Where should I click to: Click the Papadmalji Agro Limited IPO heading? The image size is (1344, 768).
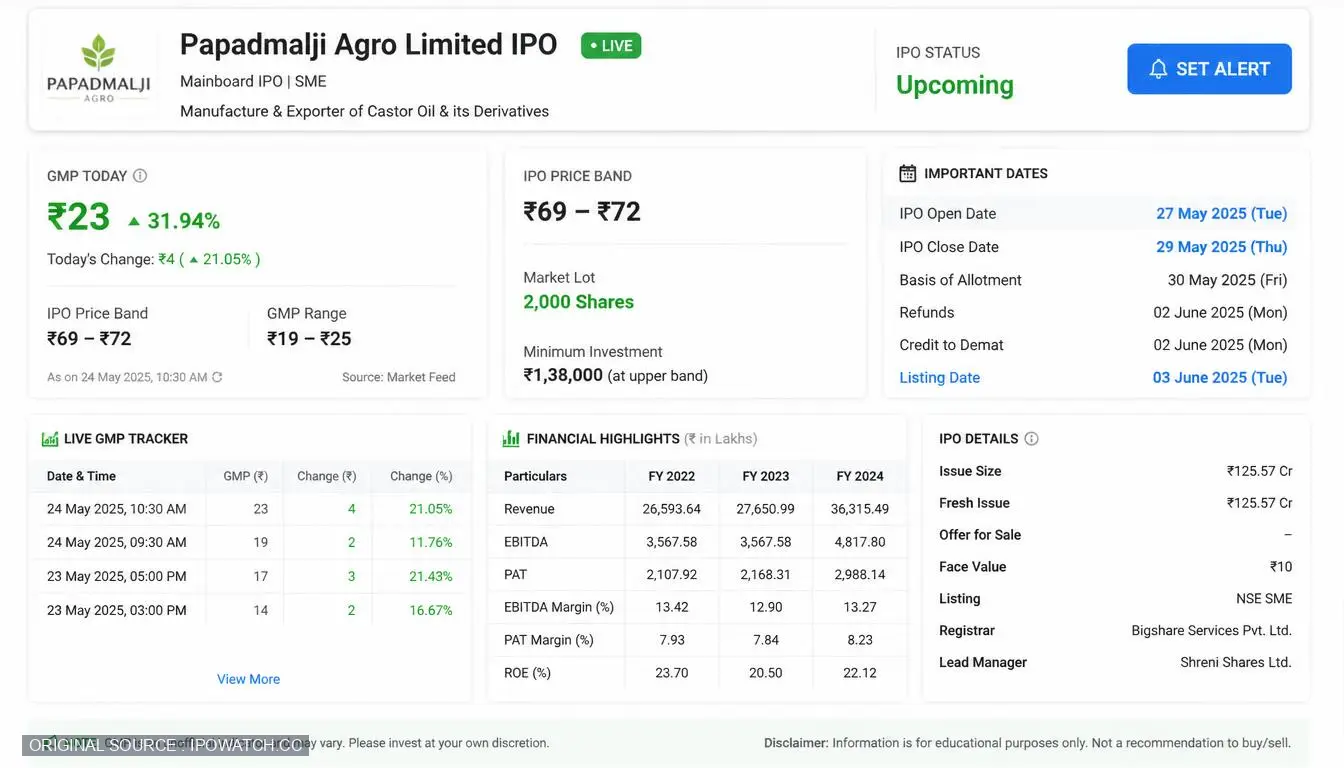point(368,45)
